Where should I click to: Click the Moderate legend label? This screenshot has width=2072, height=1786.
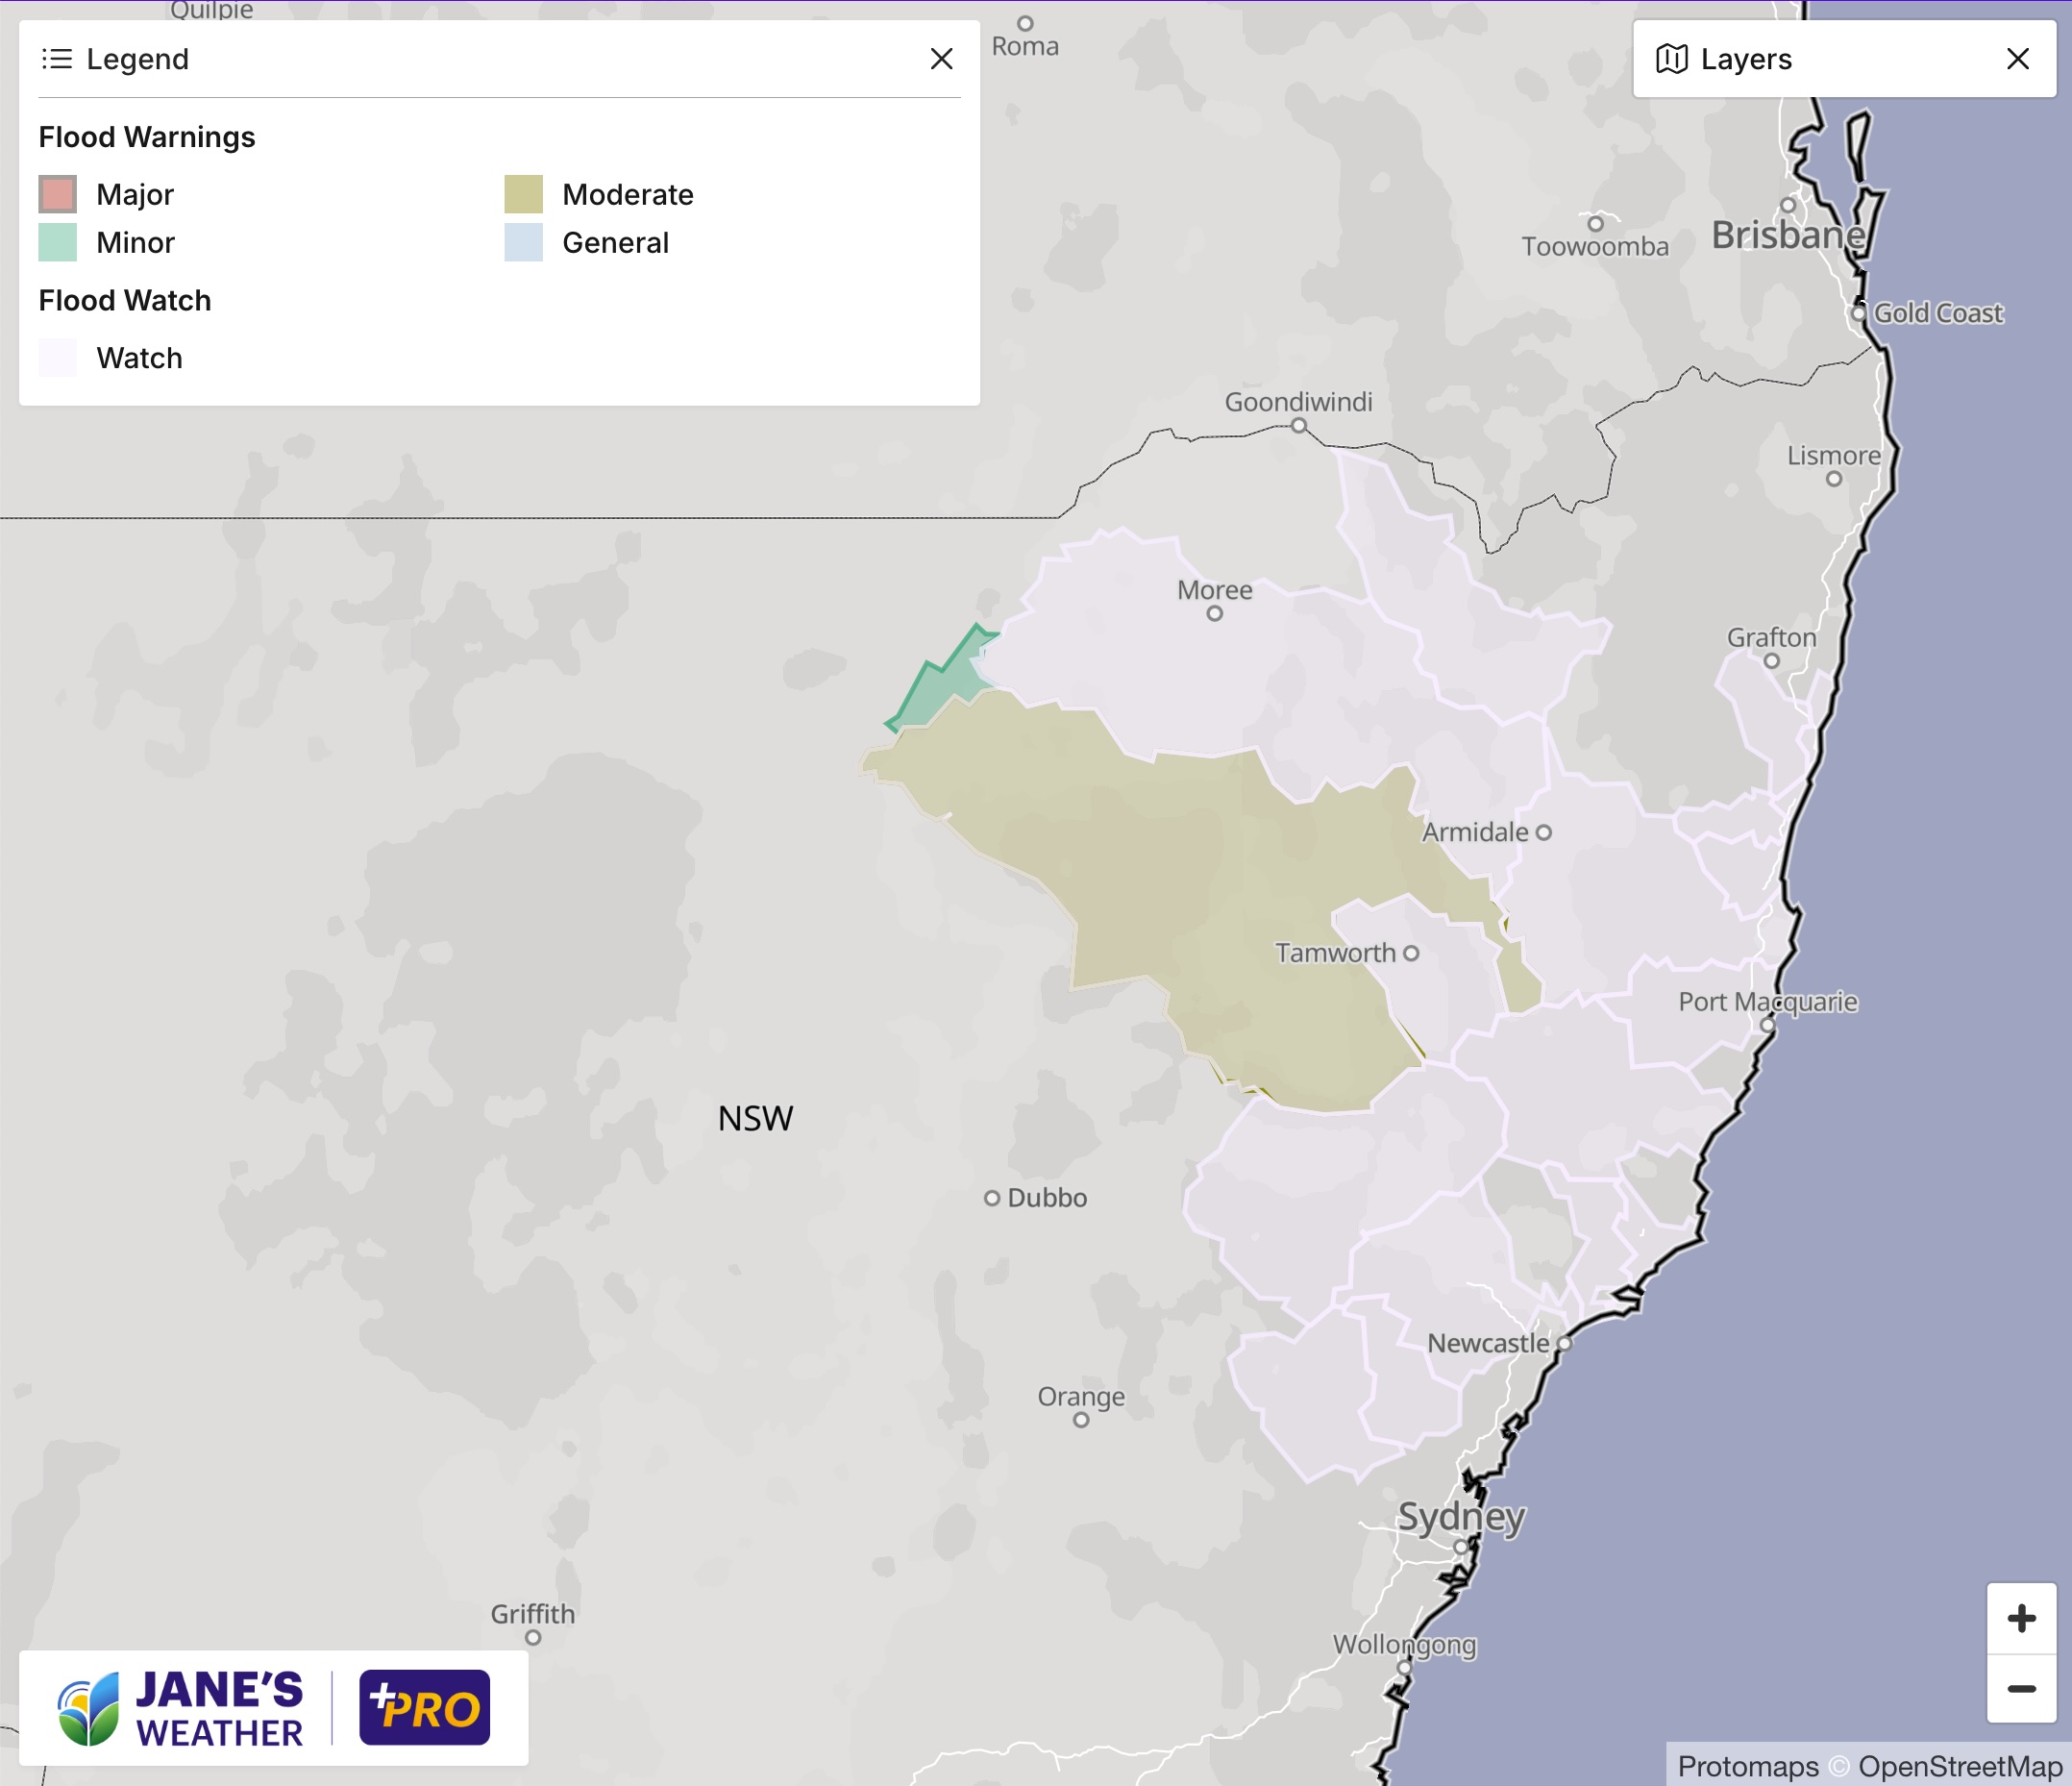pos(628,194)
